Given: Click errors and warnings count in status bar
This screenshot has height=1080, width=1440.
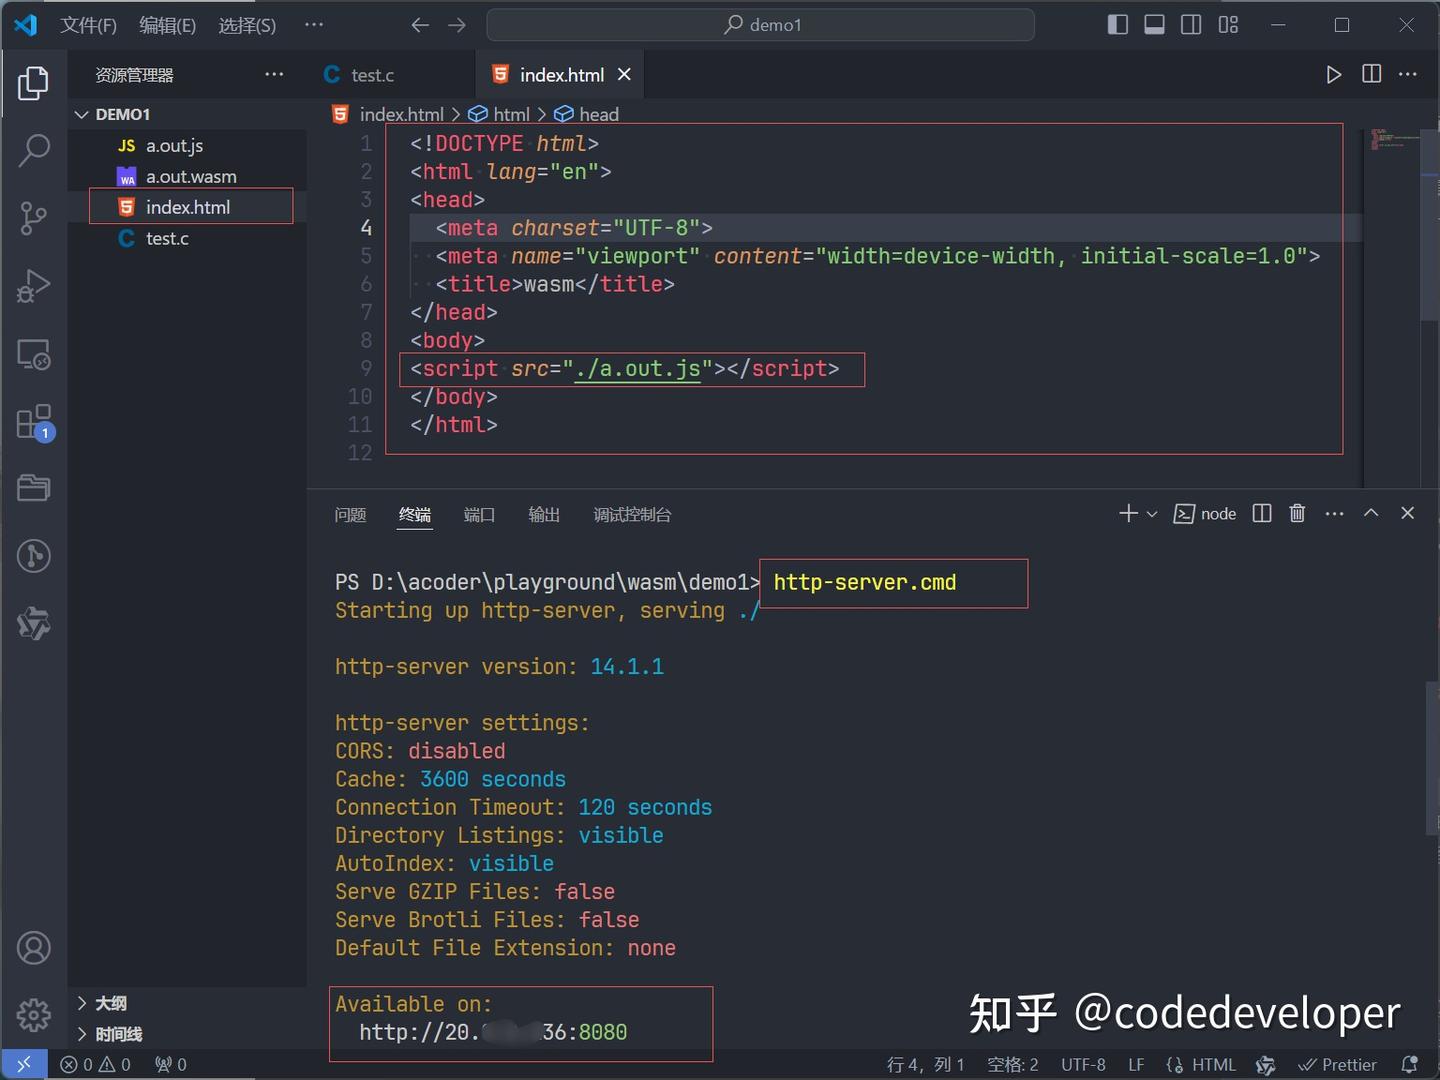Looking at the screenshot, I should point(95,1065).
